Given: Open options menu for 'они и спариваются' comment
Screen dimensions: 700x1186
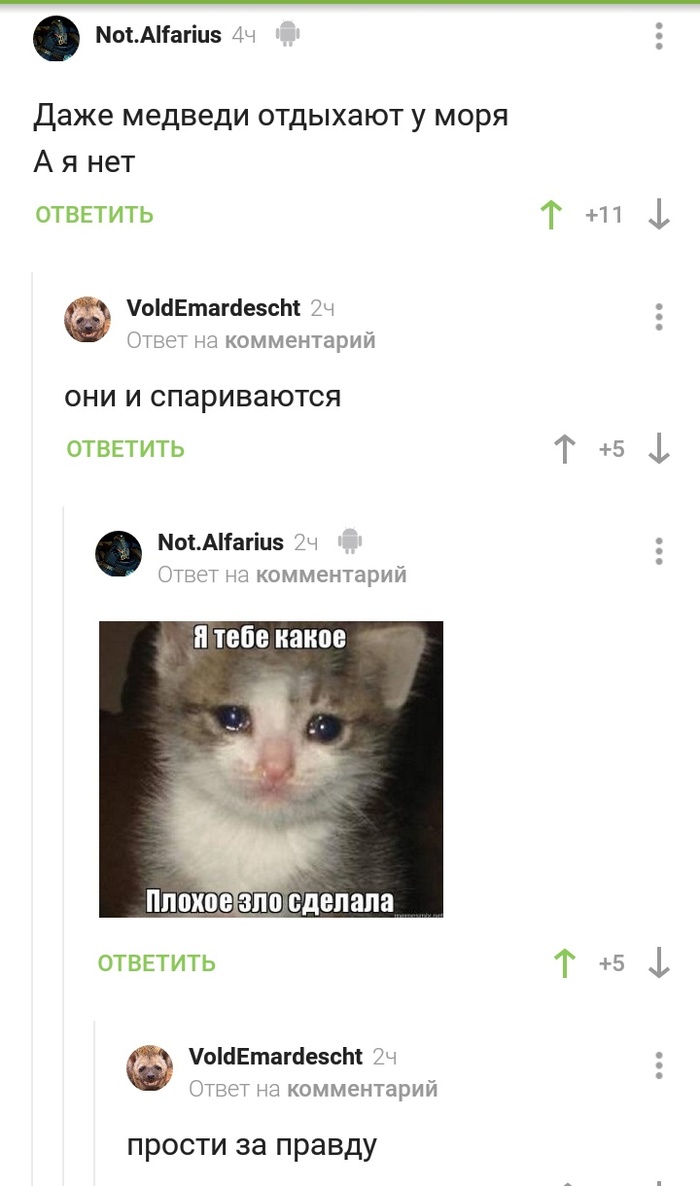Looking at the screenshot, I should click(659, 317).
